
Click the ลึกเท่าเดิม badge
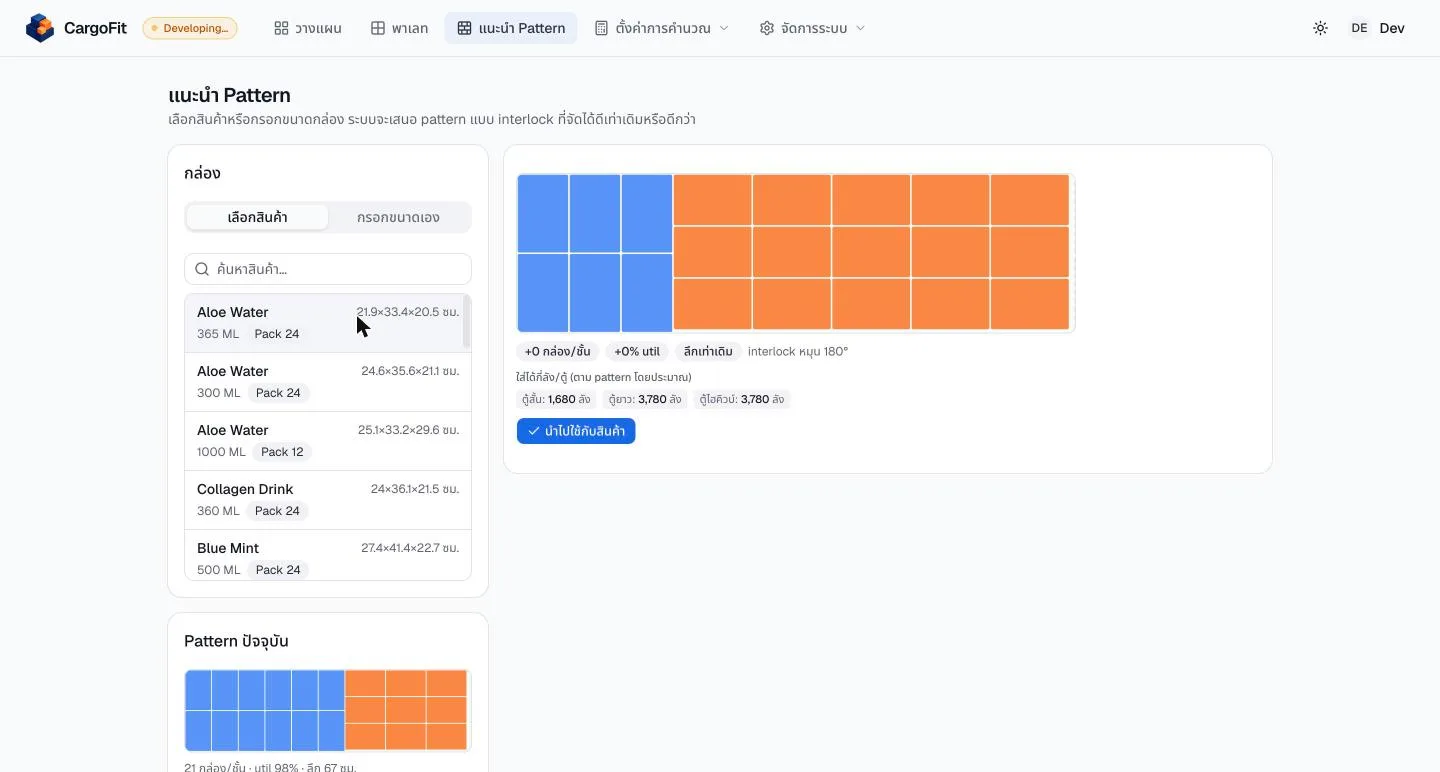(x=708, y=352)
